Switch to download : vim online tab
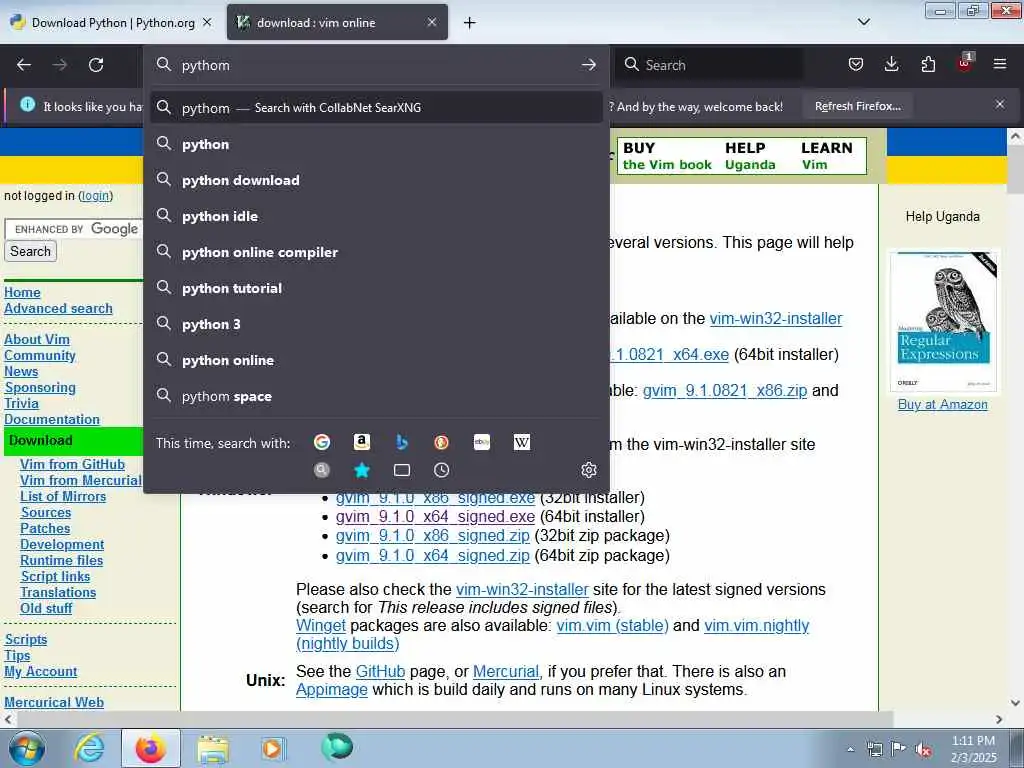Screen dimensions: 1024x768 (x=337, y=23)
